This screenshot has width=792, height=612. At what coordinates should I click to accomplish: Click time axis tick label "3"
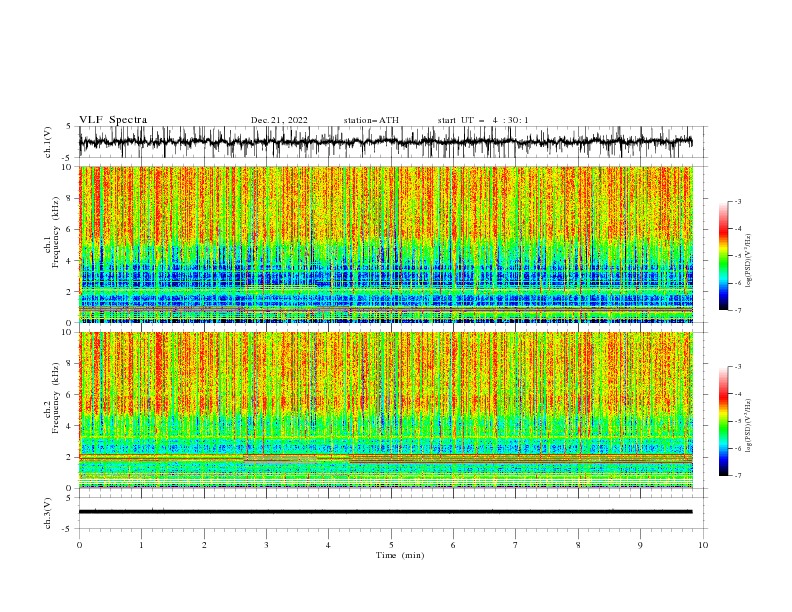tap(266, 545)
